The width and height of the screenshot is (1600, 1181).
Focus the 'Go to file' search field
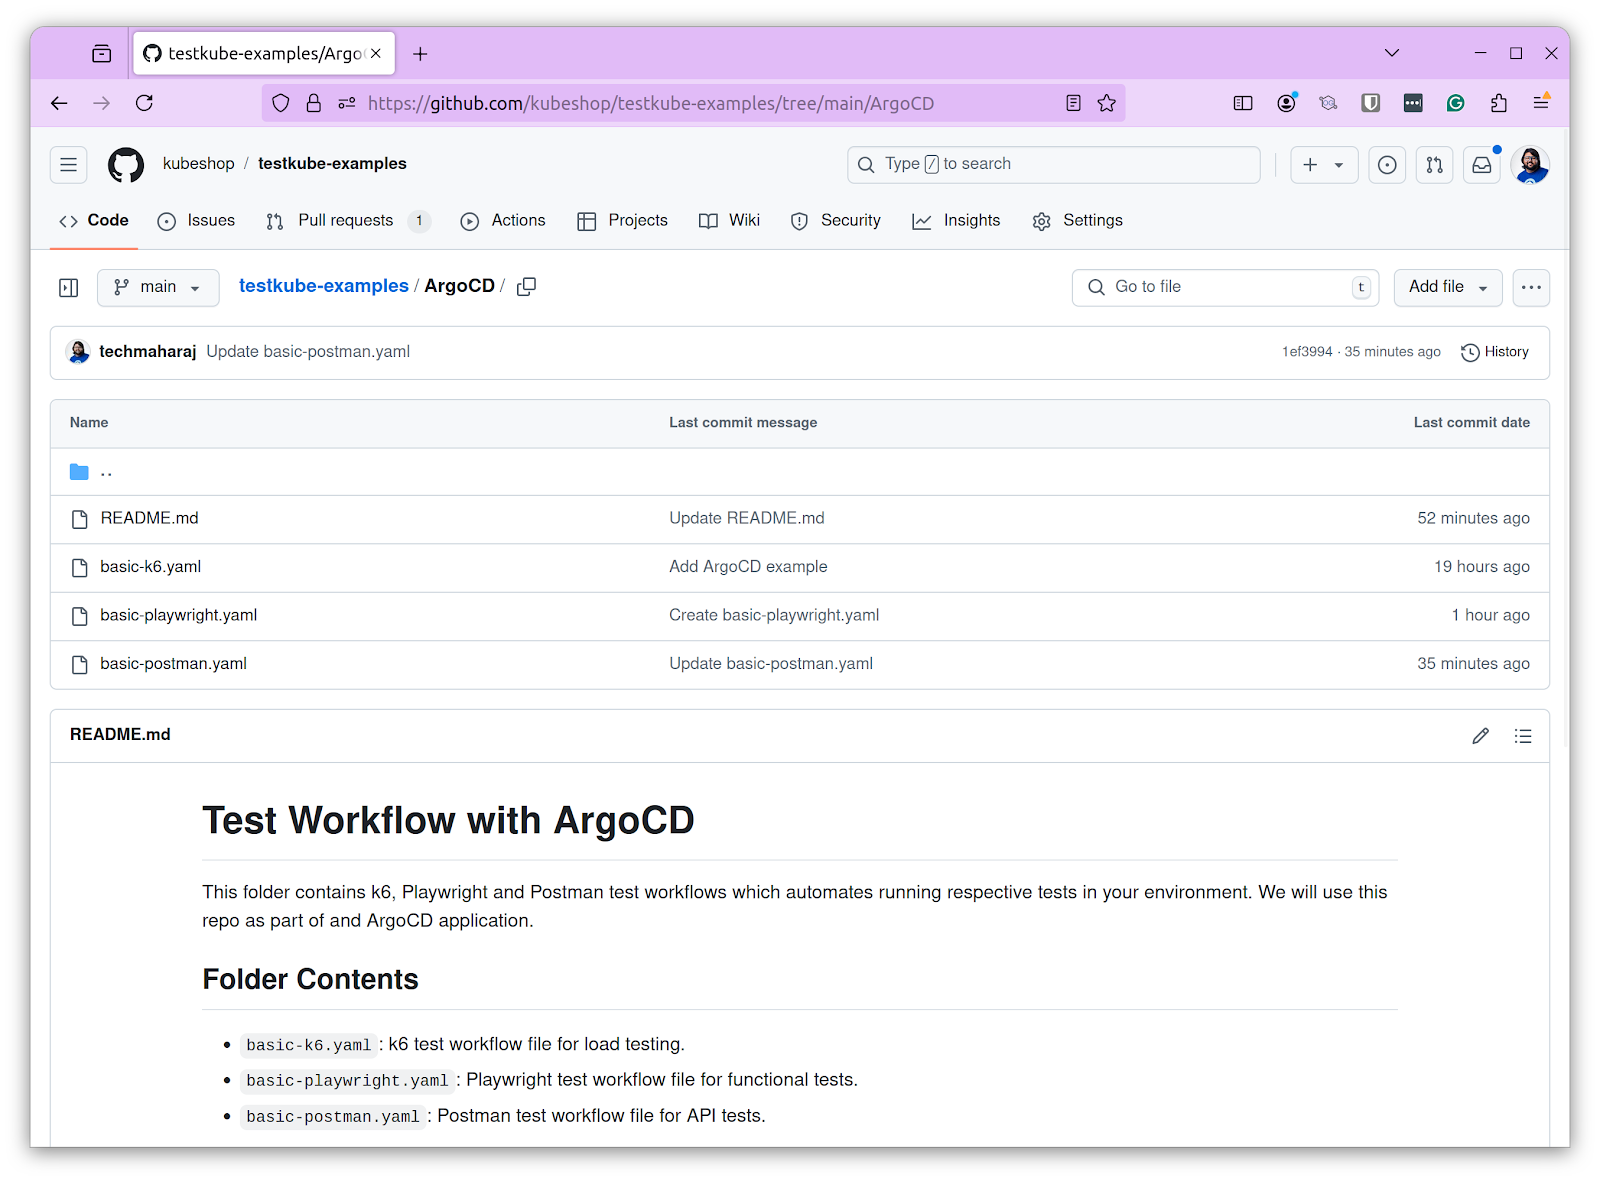tap(1225, 288)
